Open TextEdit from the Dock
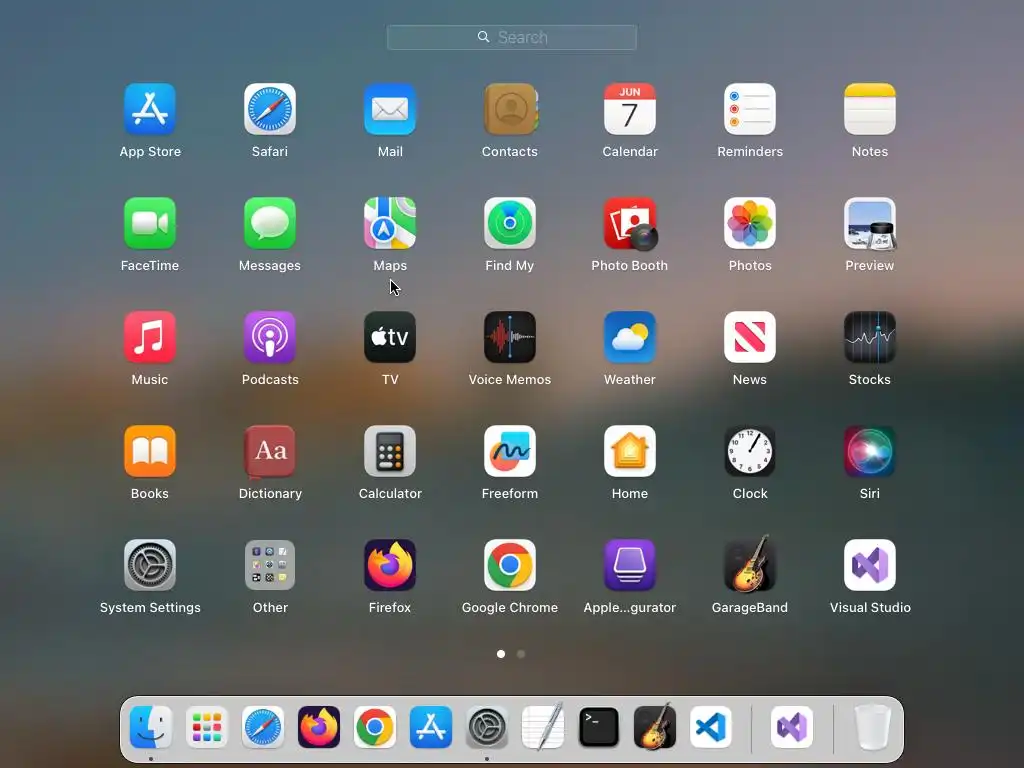 click(x=543, y=726)
